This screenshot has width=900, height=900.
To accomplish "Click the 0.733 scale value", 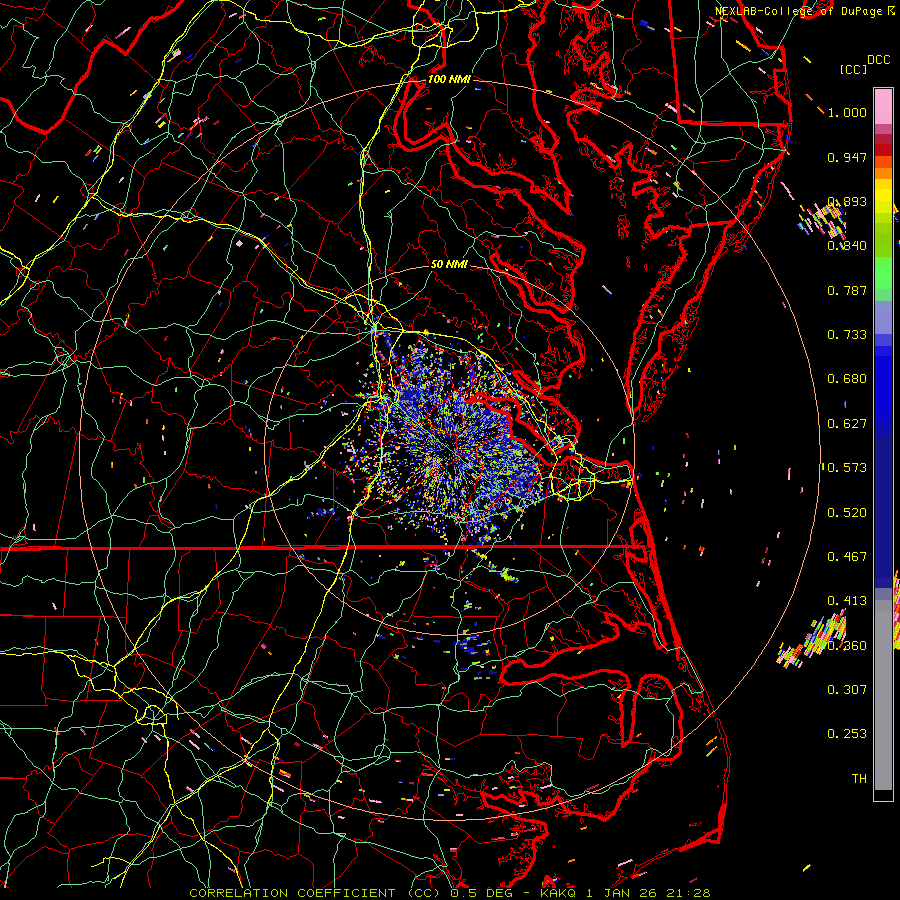I will point(847,335).
